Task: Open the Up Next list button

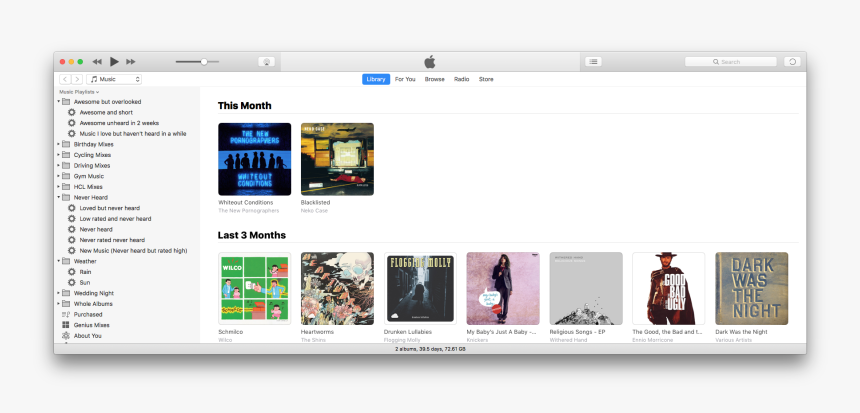Action: click(593, 61)
